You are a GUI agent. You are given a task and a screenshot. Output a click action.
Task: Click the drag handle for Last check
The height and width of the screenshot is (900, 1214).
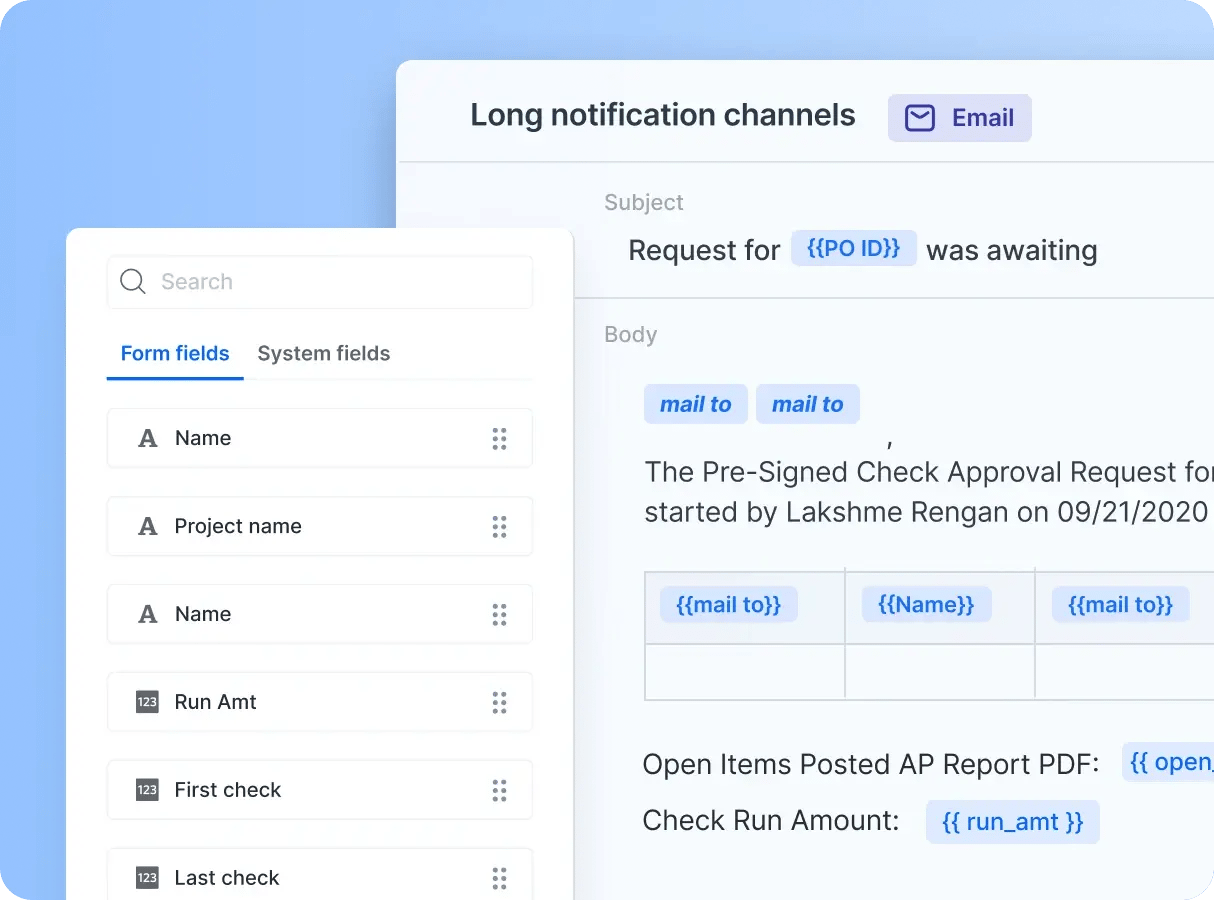[x=499, y=878]
